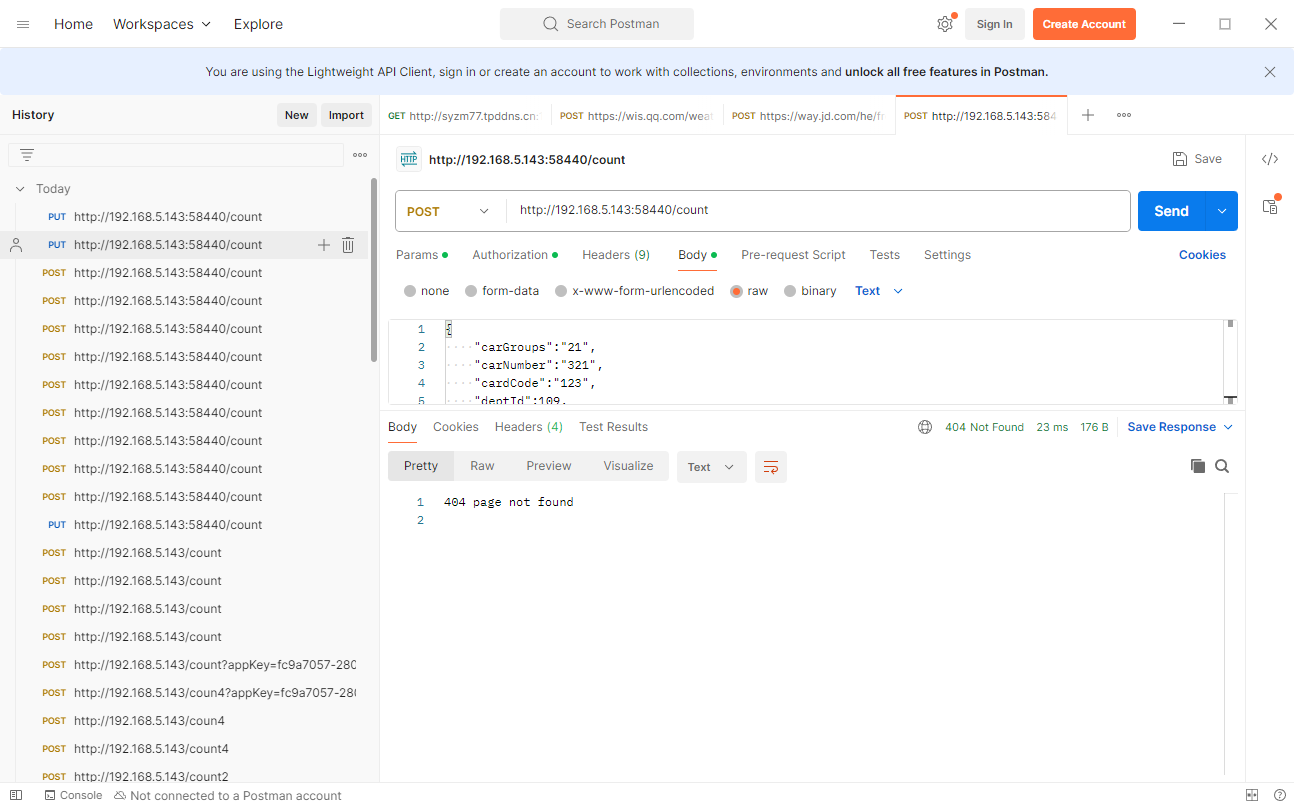Switch to the GET syzm77.tpddns tab
This screenshot has width=1294, height=807.
tap(465, 116)
